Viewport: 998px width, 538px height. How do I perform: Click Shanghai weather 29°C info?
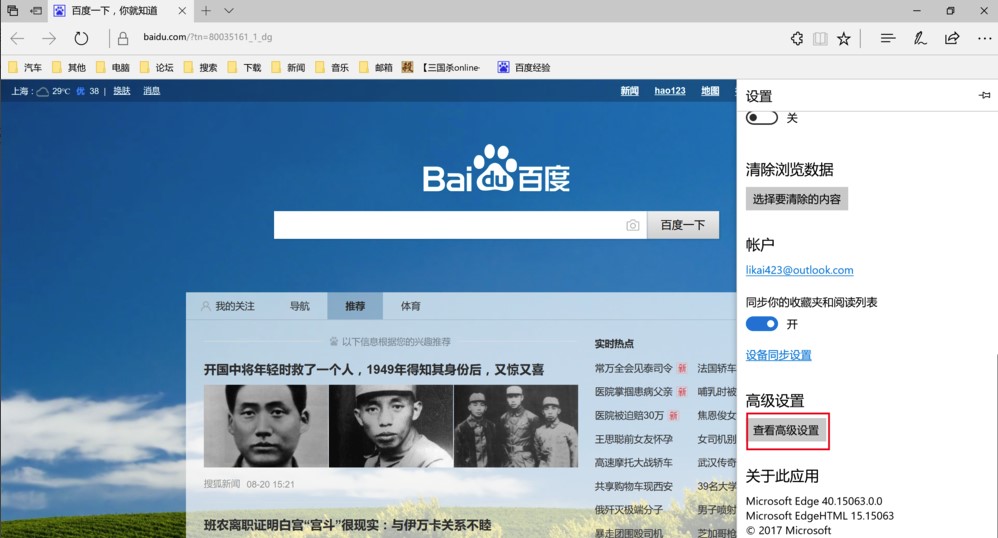click(x=53, y=91)
